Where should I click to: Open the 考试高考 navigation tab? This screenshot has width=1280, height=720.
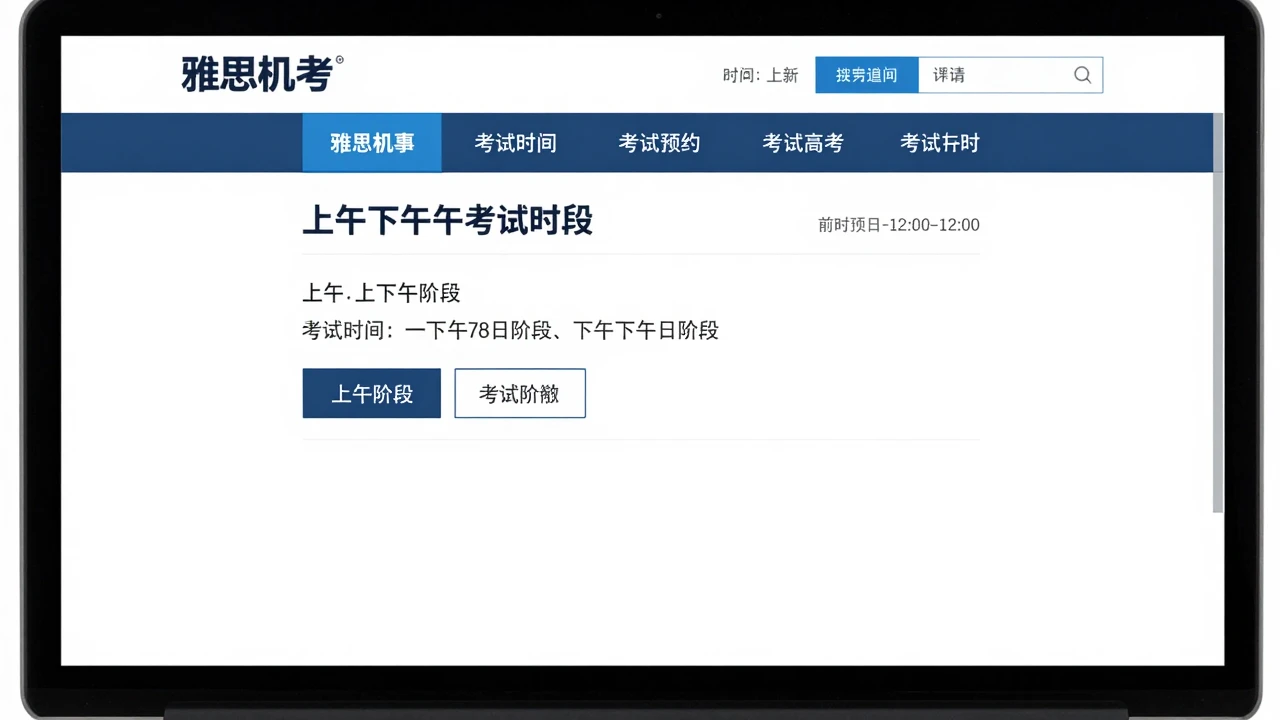[803, 143]
